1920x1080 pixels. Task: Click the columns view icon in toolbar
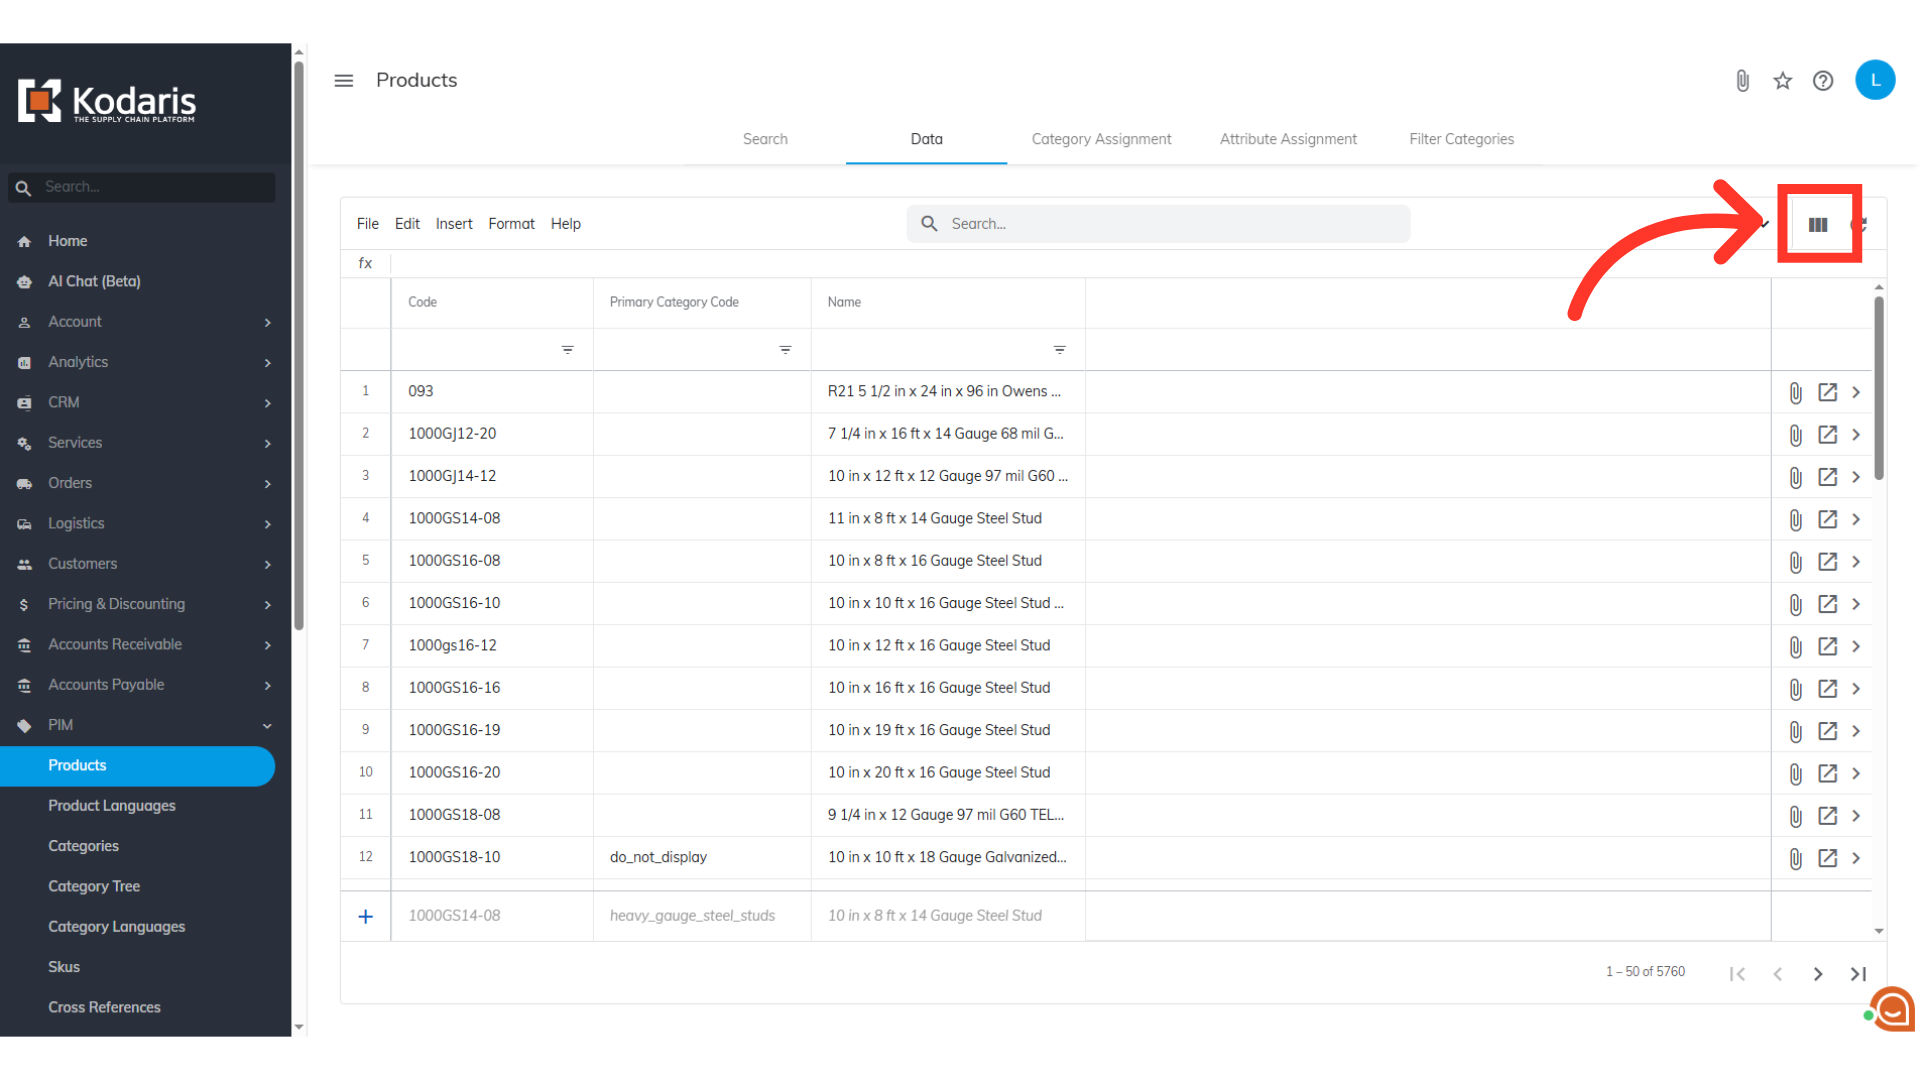click(1818, 225)
